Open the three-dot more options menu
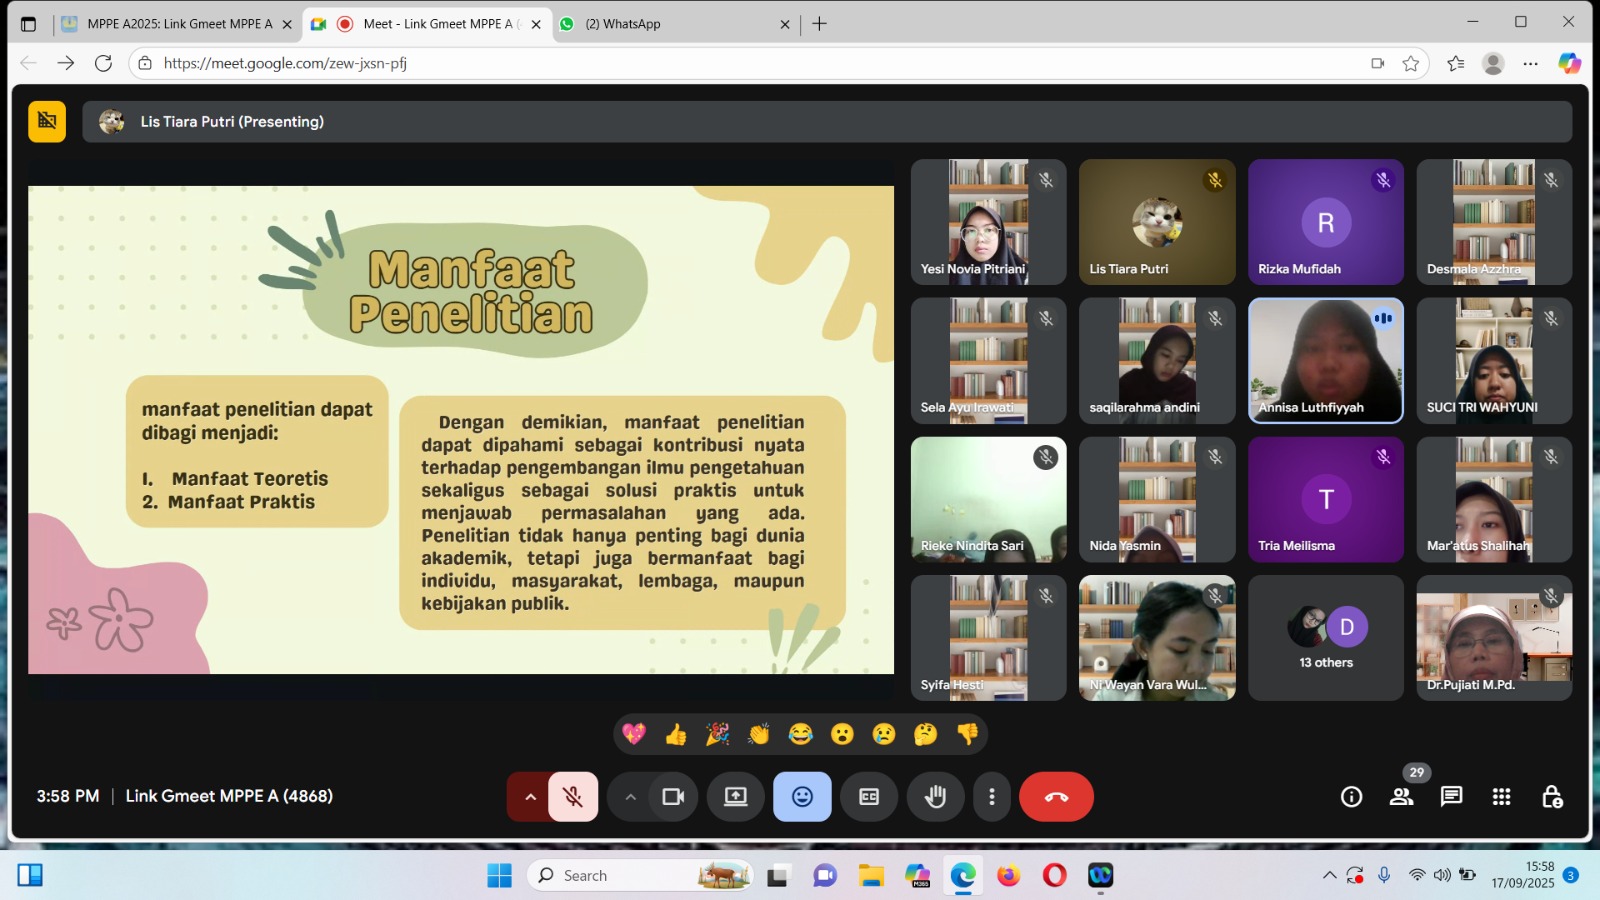 (x=991, y=797)
